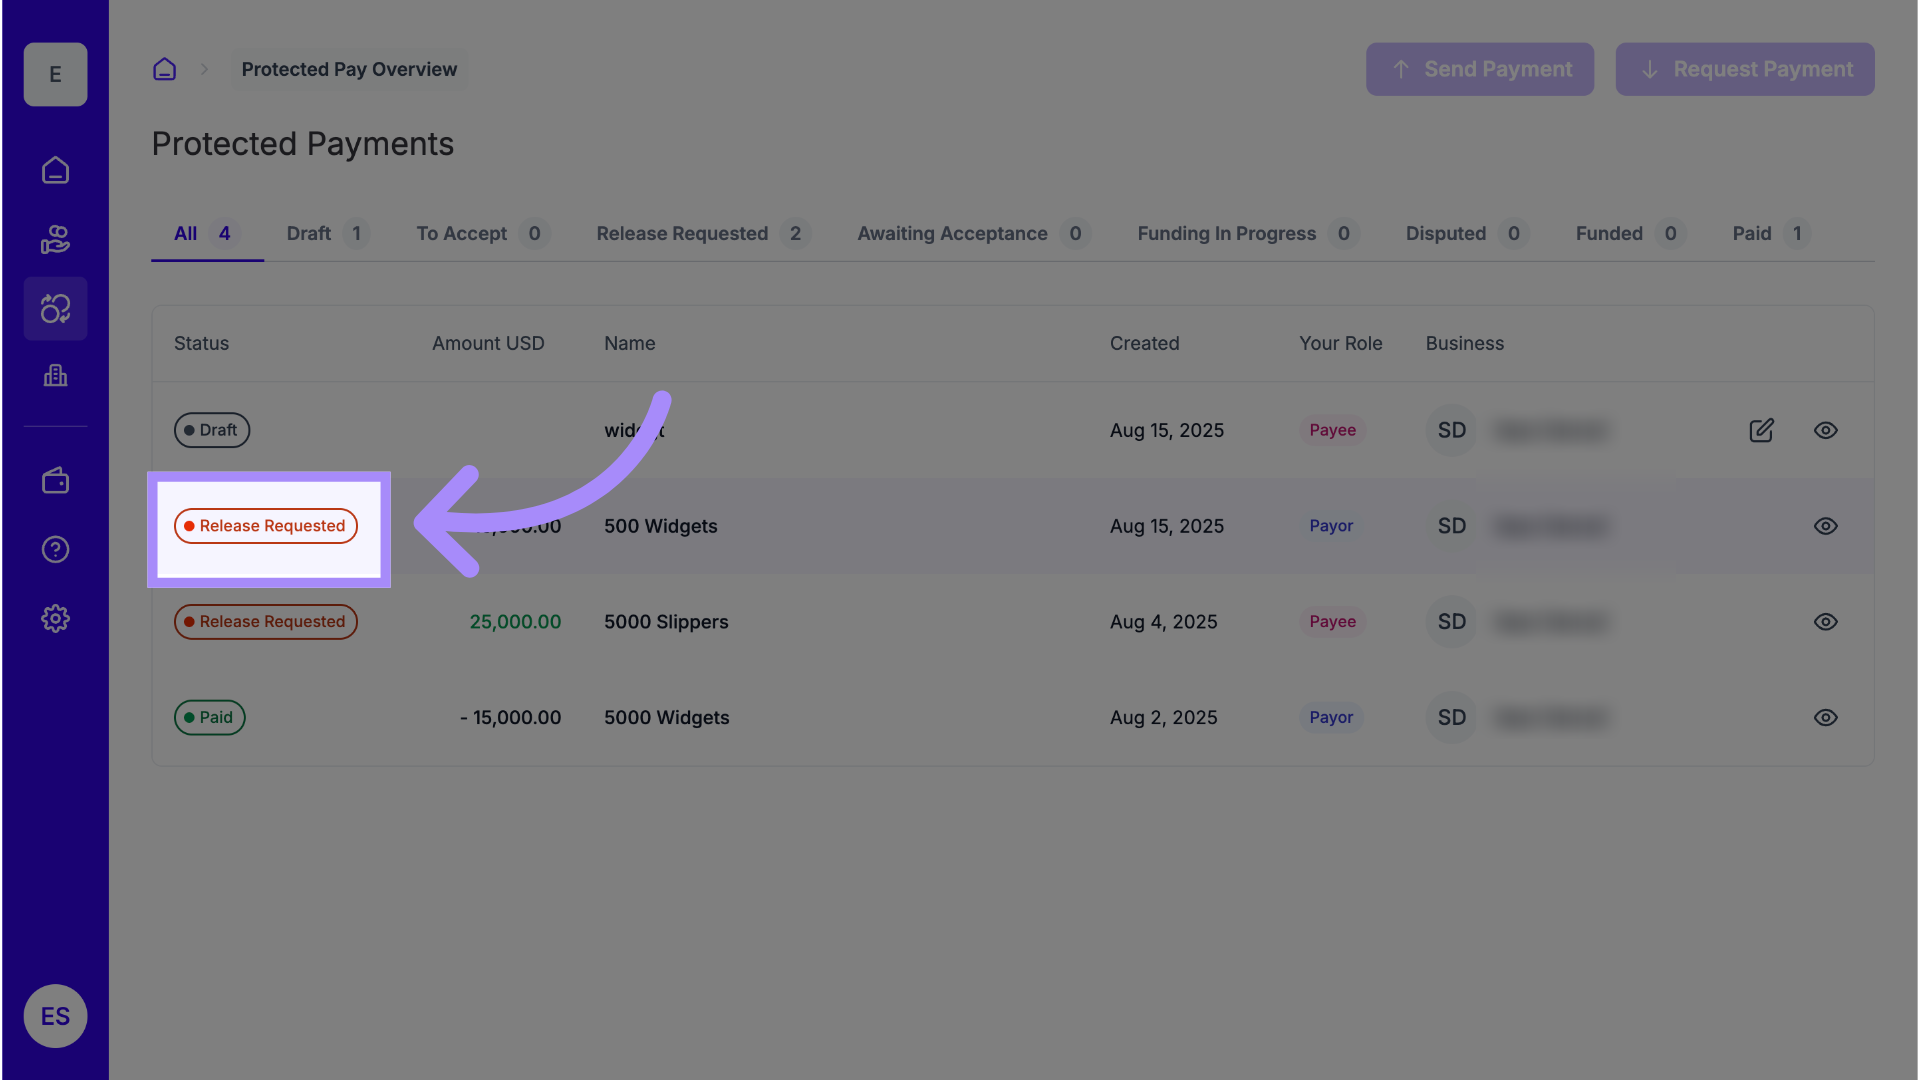Open the E workspace switcher

pyautogui.click(x=55, y=74)
